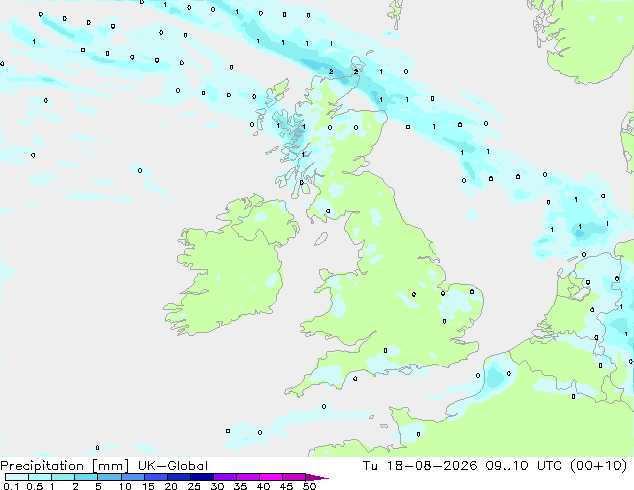The image size is (634, 490).
Task: Click the 0.1 to 0.5 mm legend swatch
Action: click(17, 477)
